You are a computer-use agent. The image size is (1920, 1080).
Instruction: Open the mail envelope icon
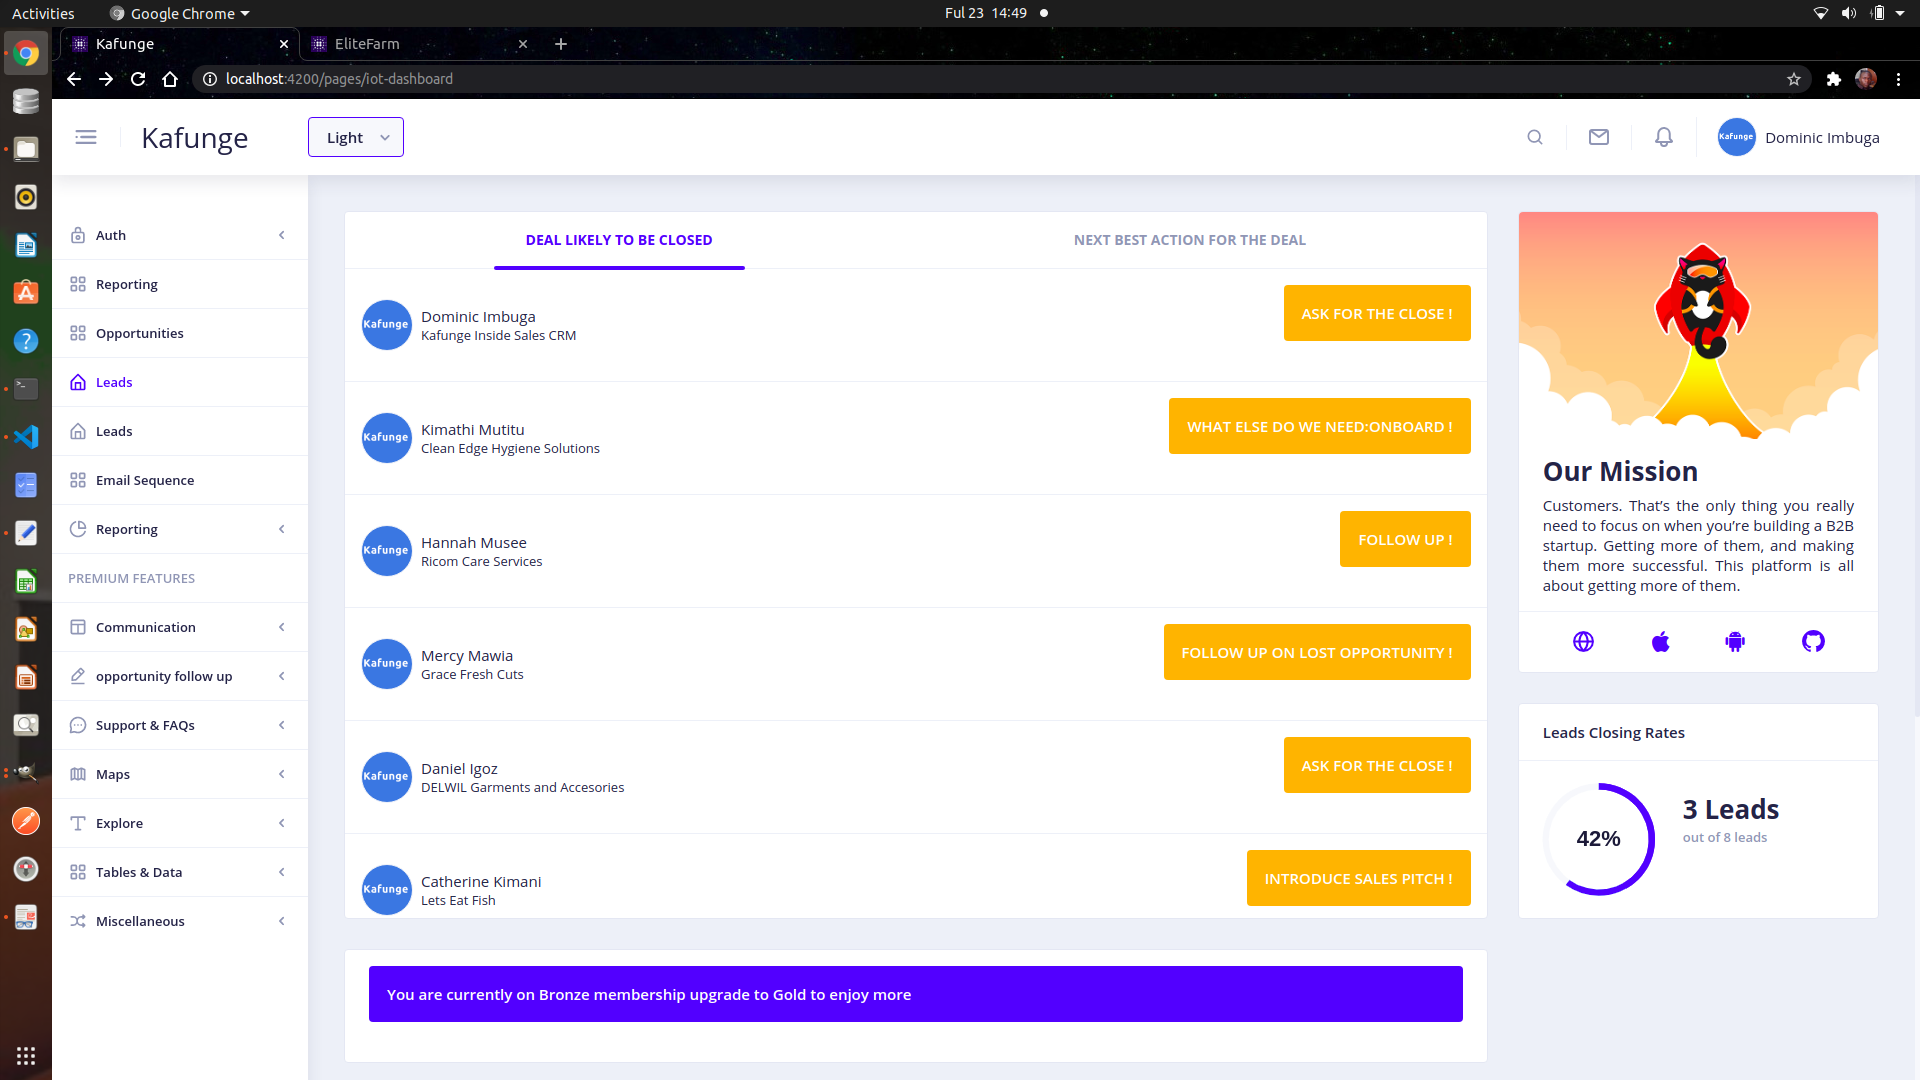[x=1599, y=137]
